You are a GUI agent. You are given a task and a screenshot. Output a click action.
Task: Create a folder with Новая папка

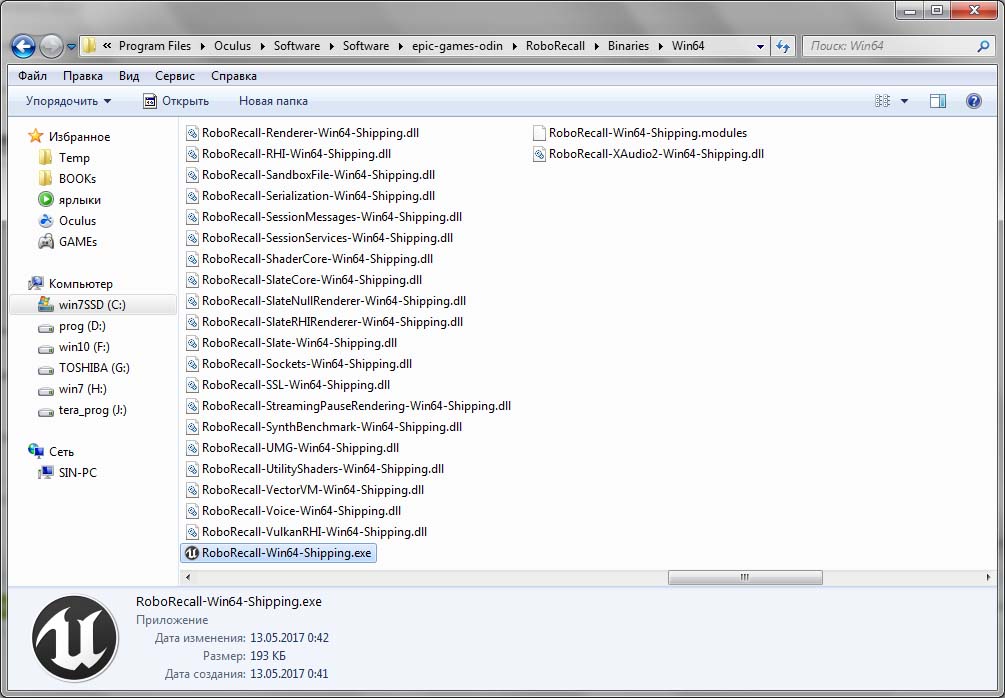click(273, 101)
